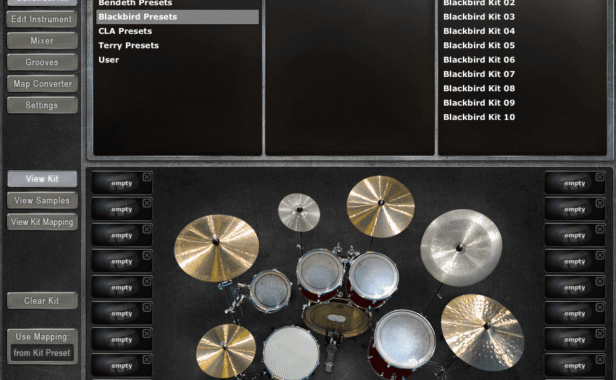Select topmost empty slot in right column
Screen dimensions: 616x380
575,183
